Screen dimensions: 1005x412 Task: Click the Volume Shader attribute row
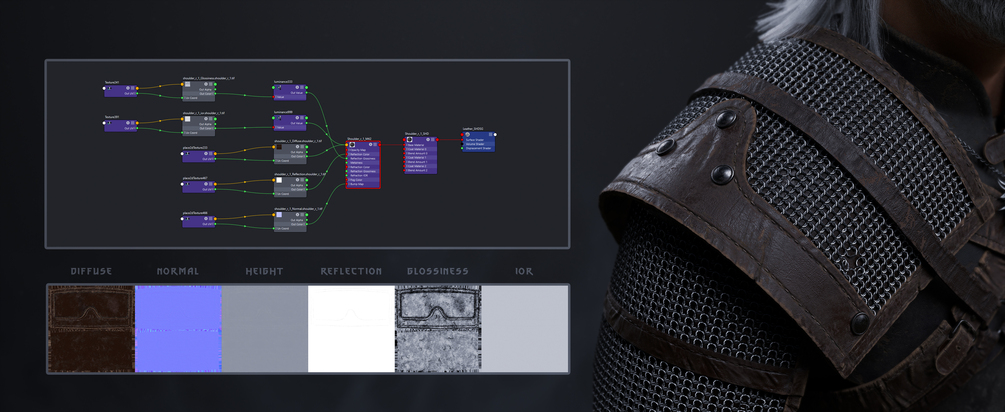(x=478, y=144)
